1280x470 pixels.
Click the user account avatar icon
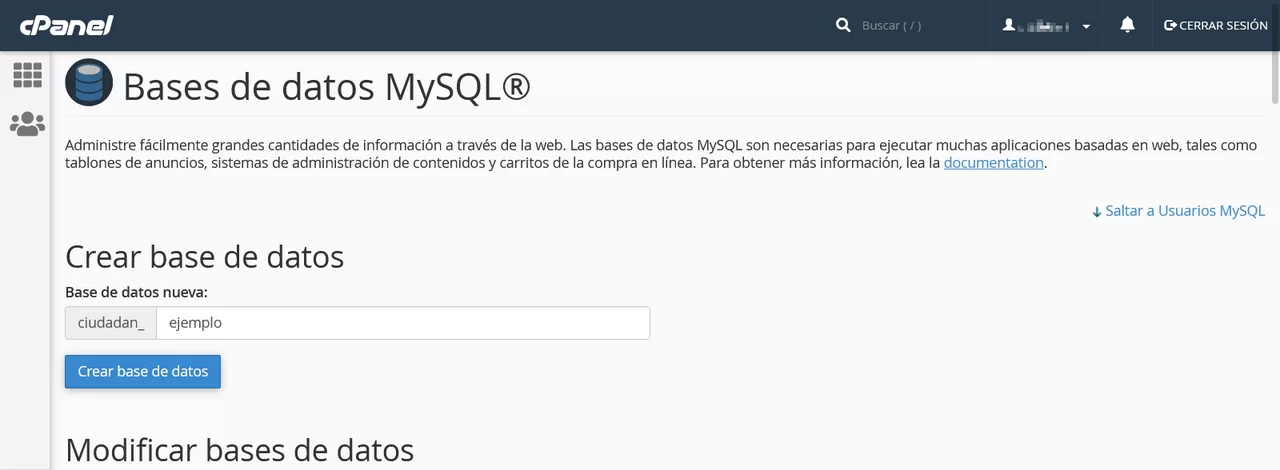[1009, 25]
